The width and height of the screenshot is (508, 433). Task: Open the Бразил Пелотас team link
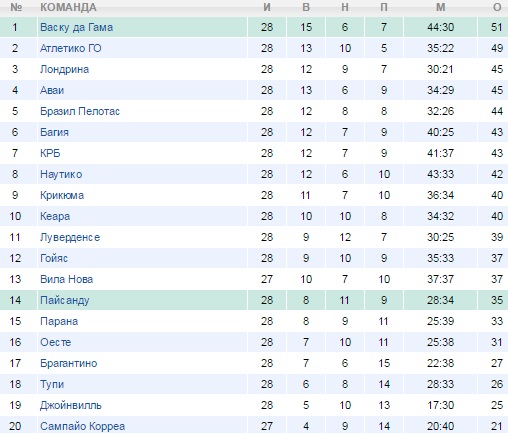point(80,111)
